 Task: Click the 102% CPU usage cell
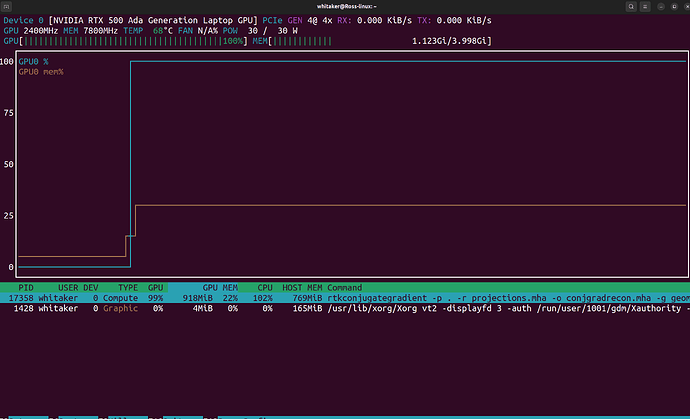[x=262, y=298]
